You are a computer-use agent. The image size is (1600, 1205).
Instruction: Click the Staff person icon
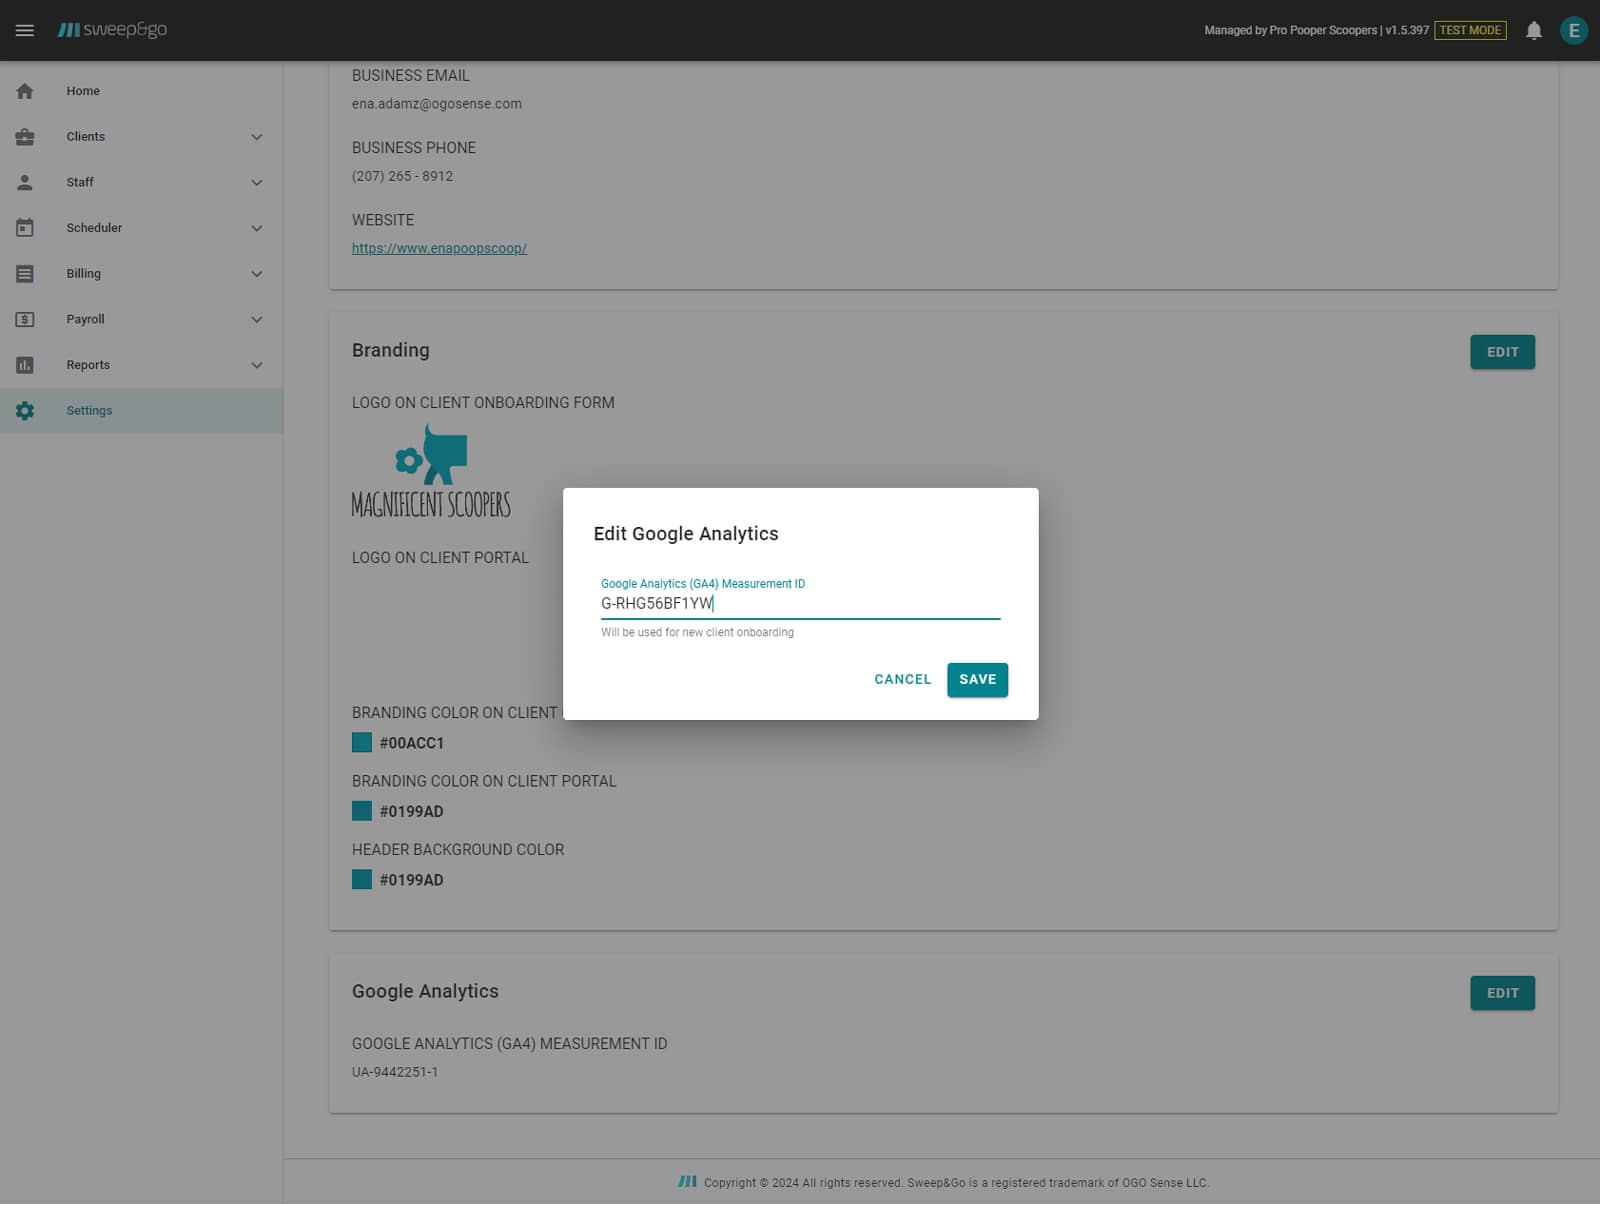(24, 182)
